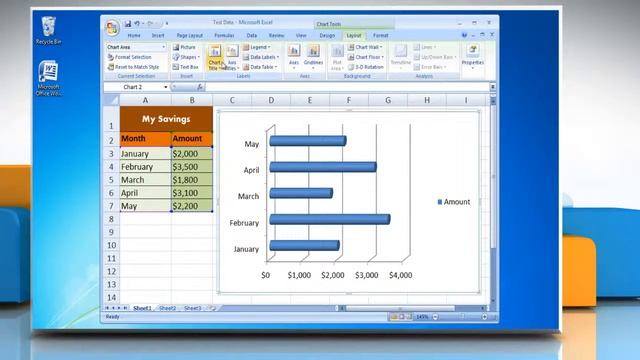640x360 pixels.
Task: Select column A header
Action: (x=145, y=100)
